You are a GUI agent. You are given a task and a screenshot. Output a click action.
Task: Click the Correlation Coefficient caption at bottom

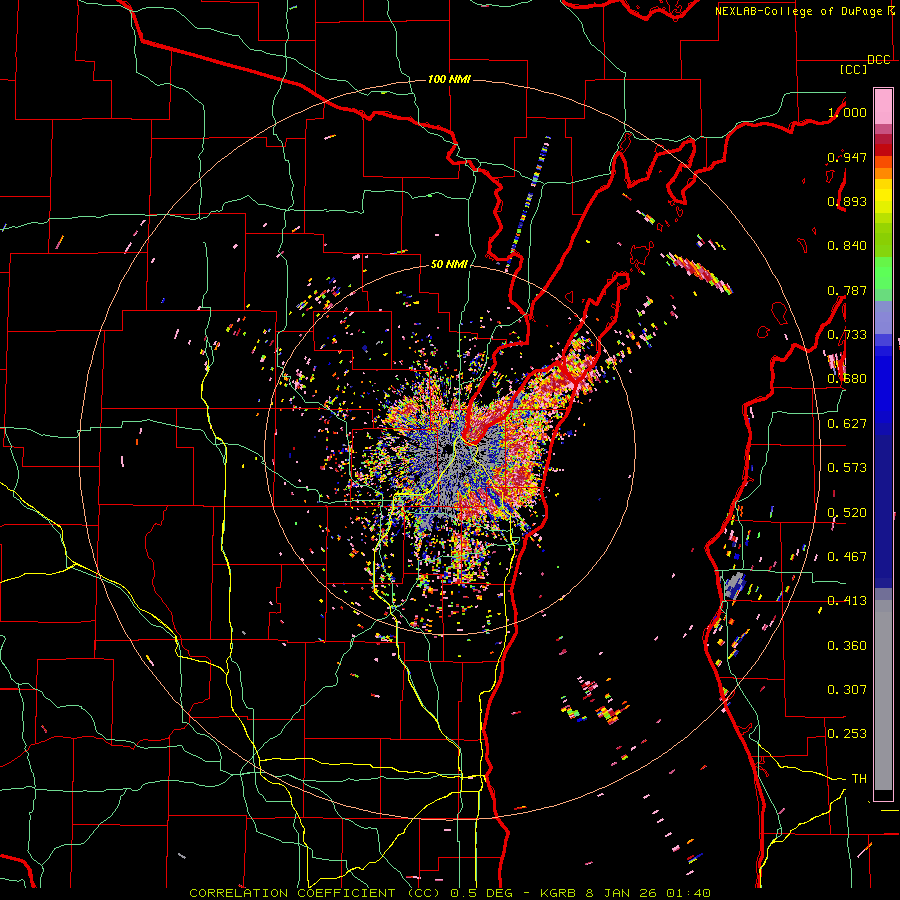tap(450, 893)
